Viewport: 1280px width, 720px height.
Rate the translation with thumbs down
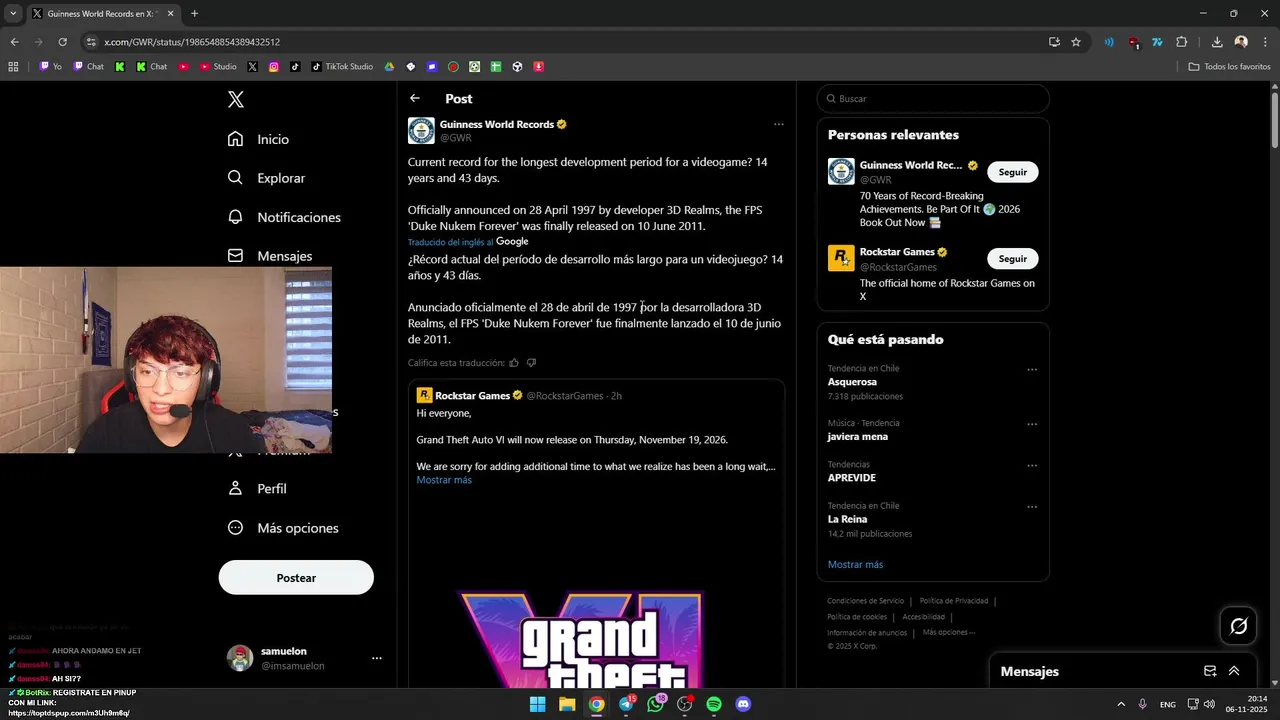point(531,363)
